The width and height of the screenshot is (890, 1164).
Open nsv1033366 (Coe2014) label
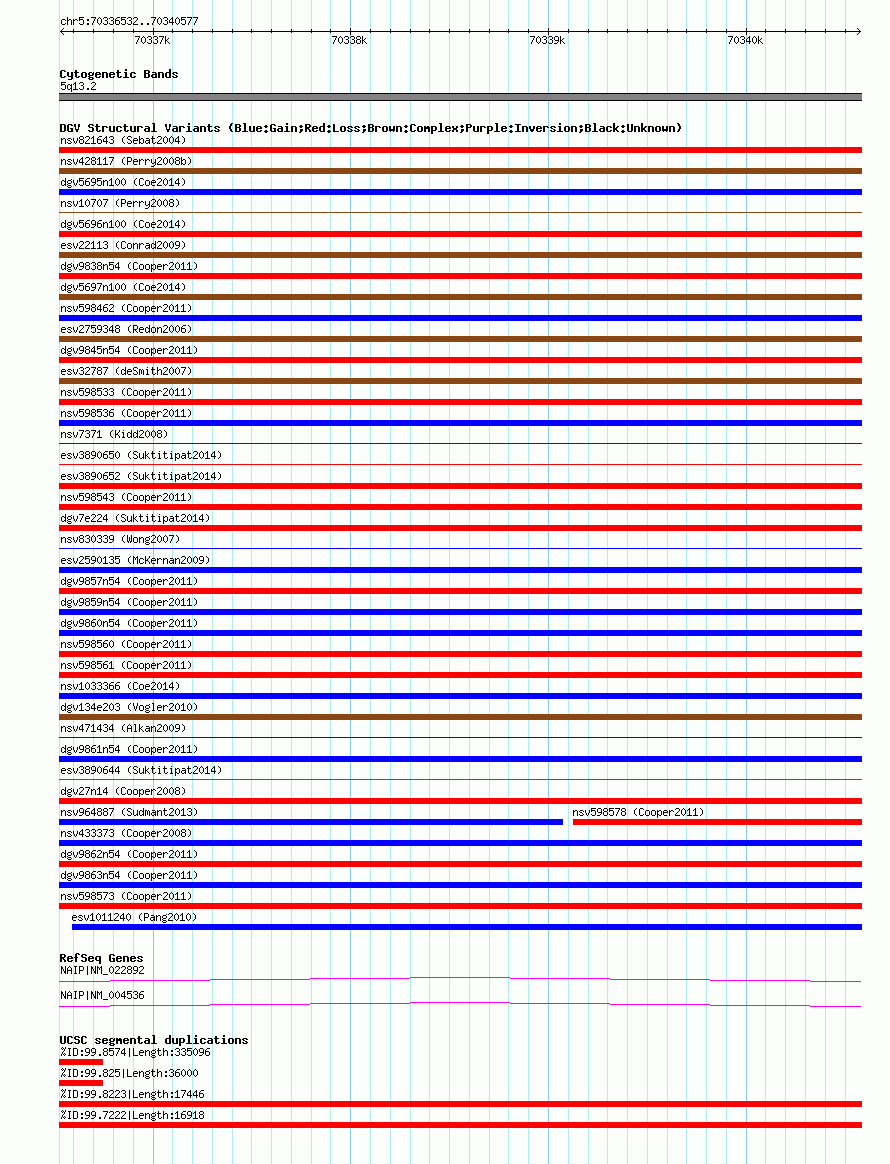pos(120,686)
